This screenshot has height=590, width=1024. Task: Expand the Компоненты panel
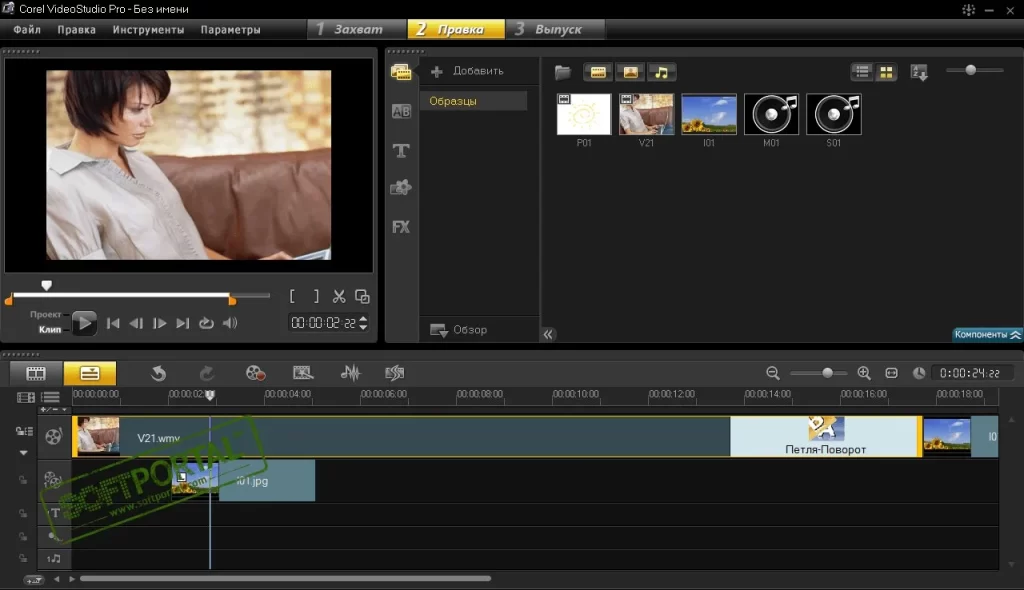(986, 333)
